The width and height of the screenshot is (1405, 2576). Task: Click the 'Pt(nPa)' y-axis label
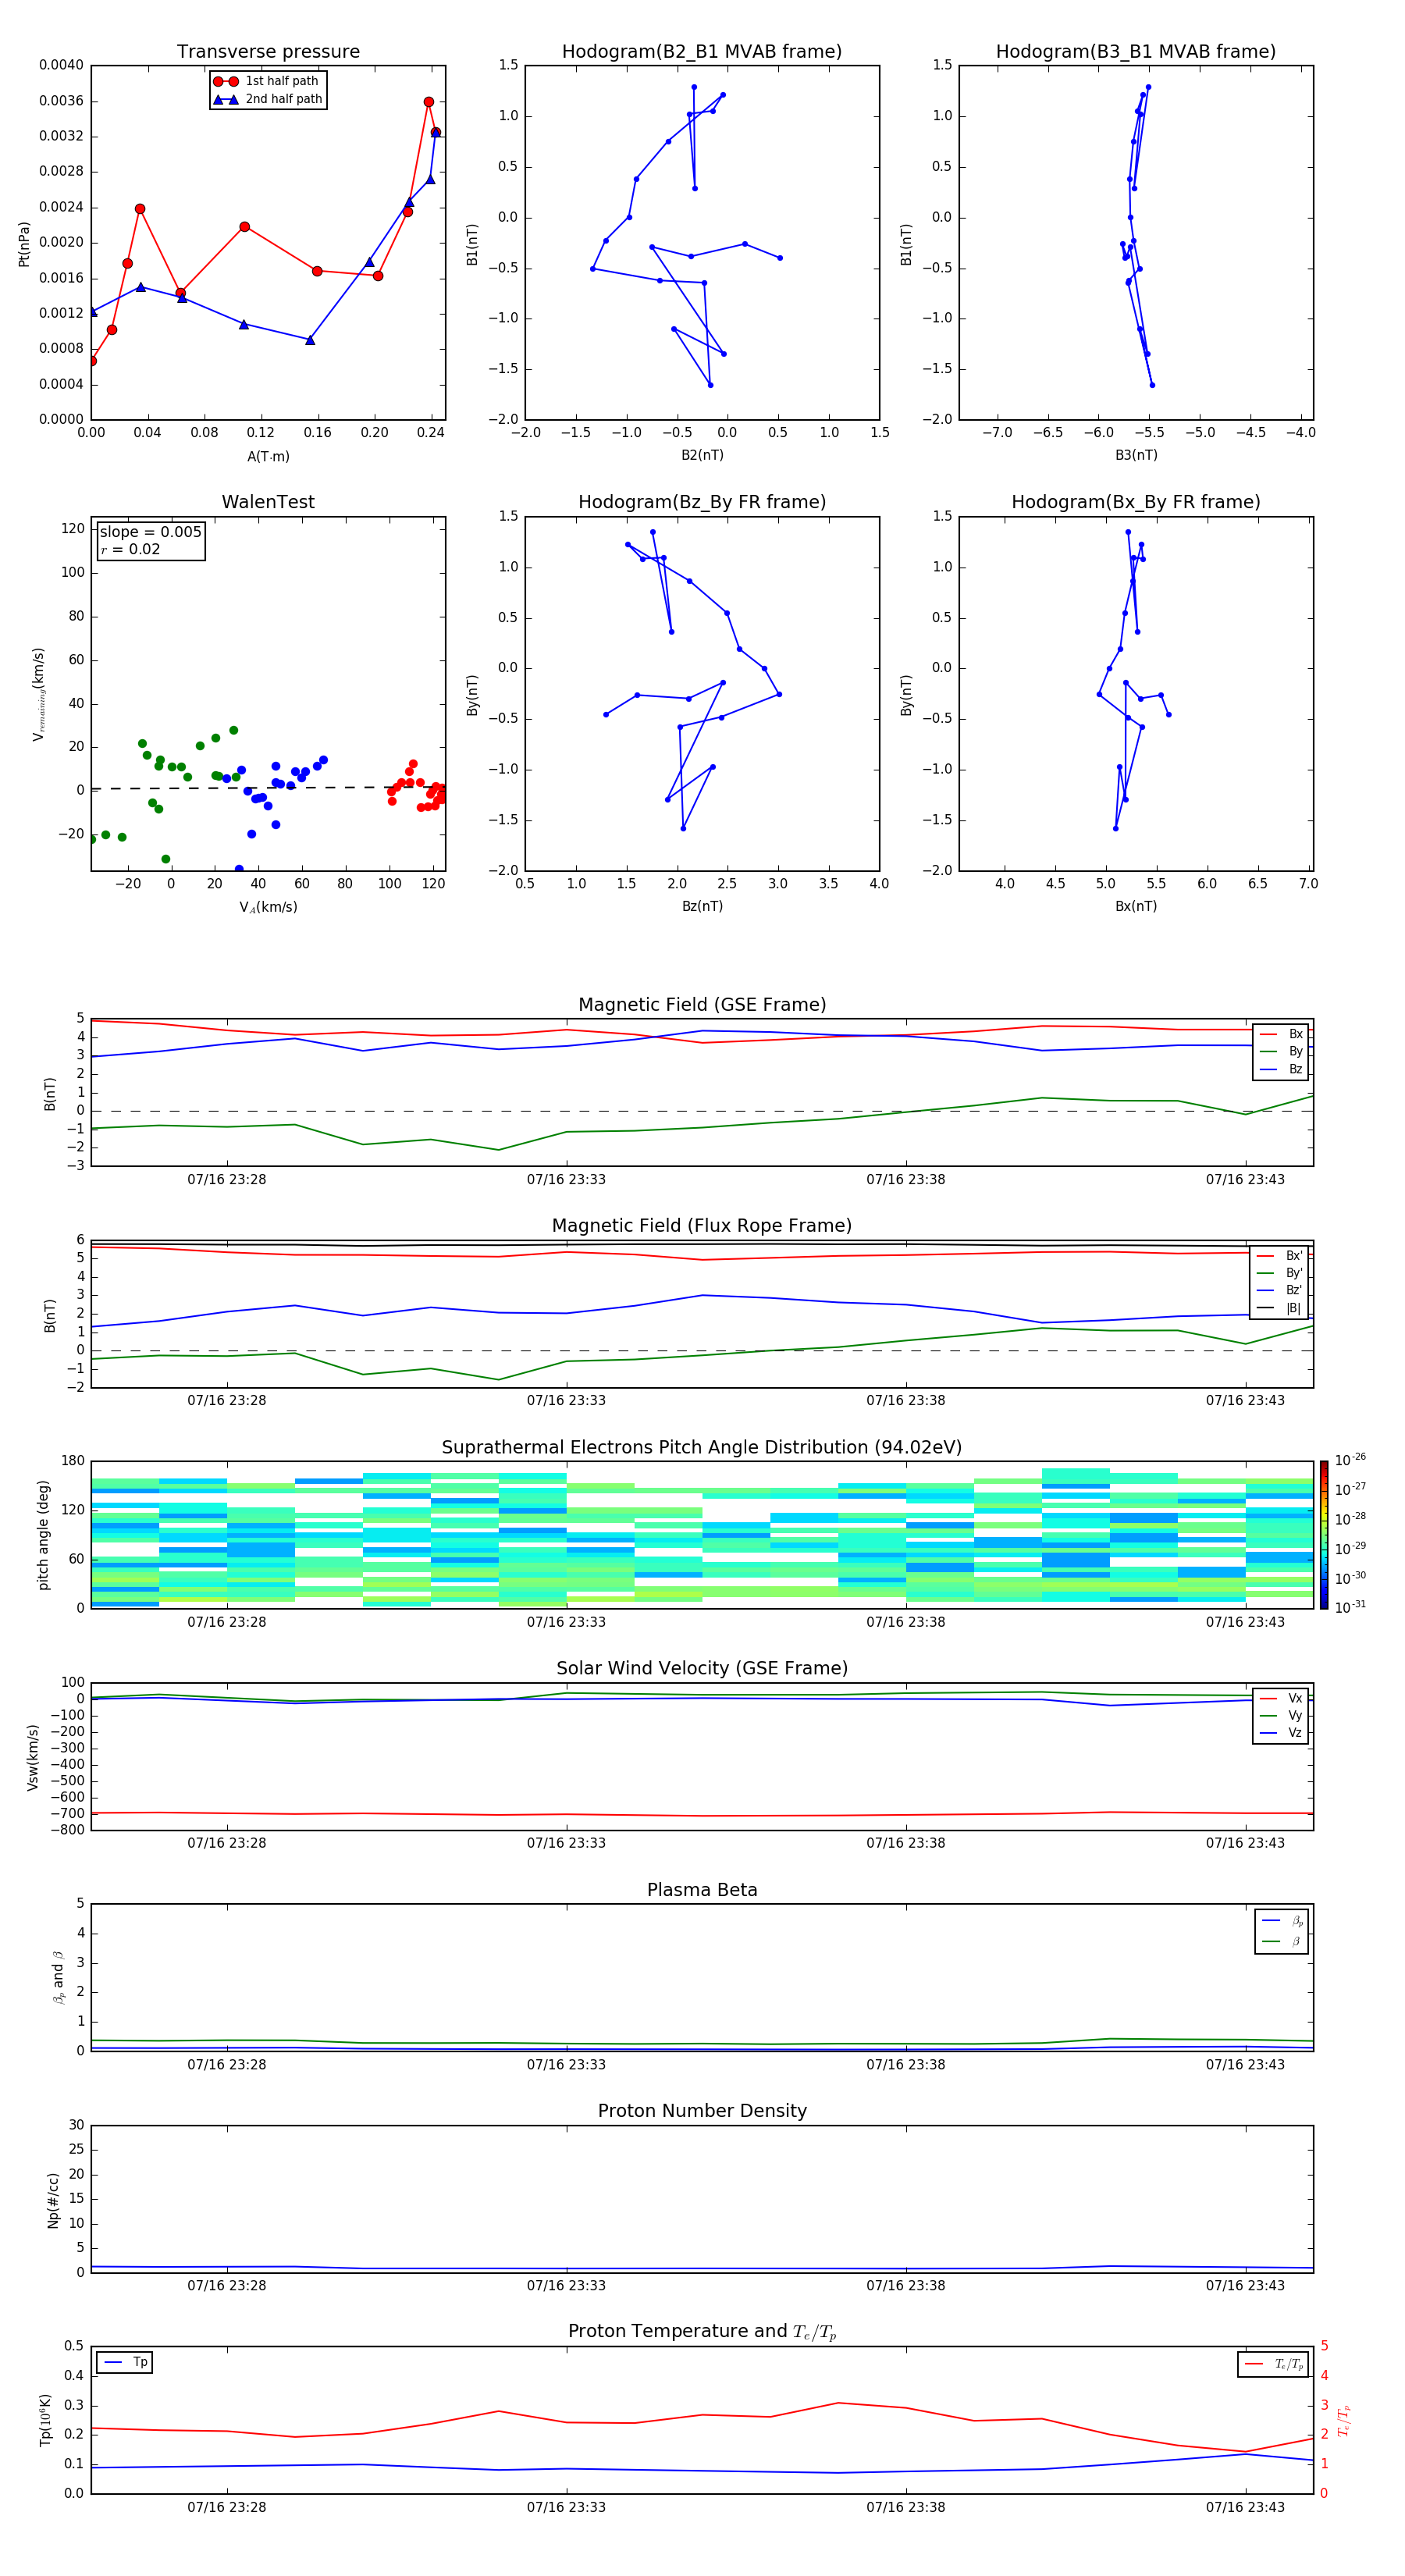click(x=24, y=244)
